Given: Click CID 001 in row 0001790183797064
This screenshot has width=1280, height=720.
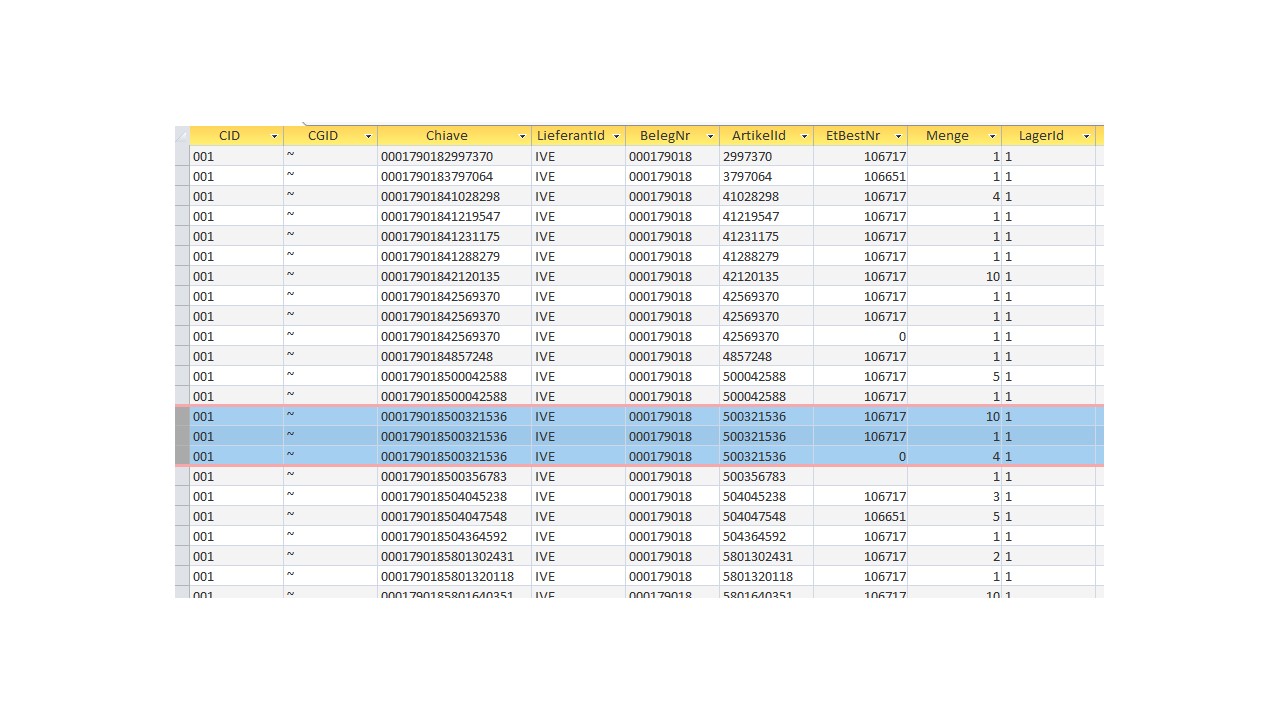Looking at the screenshot, I should click(236, 176).
